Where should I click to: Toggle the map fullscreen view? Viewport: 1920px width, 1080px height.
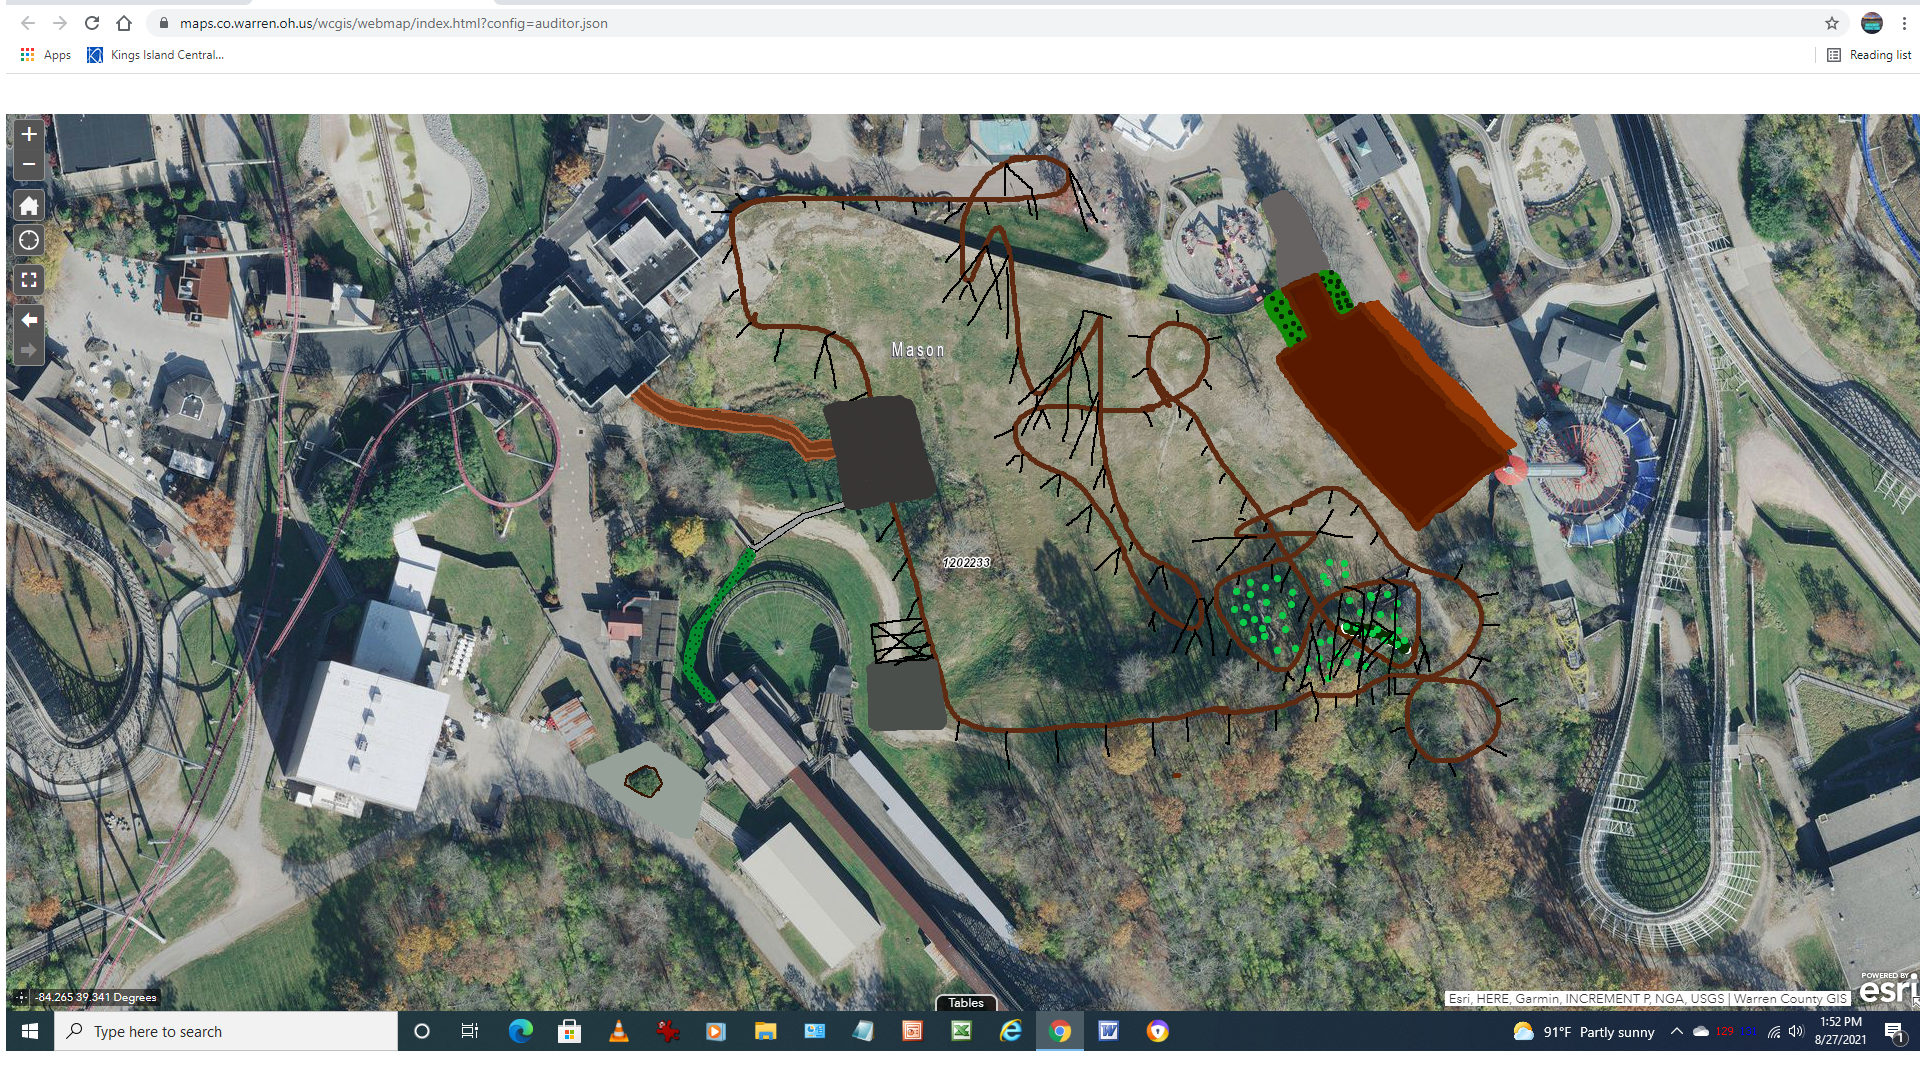pyautogui.click(x=29, y=280)
